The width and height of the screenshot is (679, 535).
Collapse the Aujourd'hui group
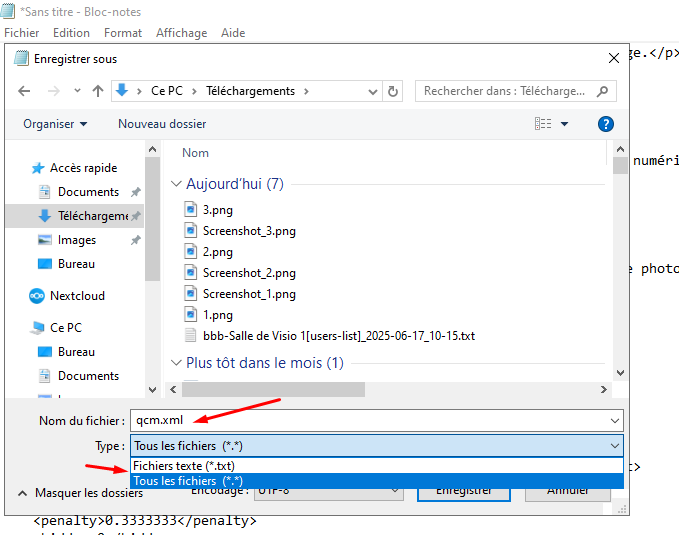177,185
